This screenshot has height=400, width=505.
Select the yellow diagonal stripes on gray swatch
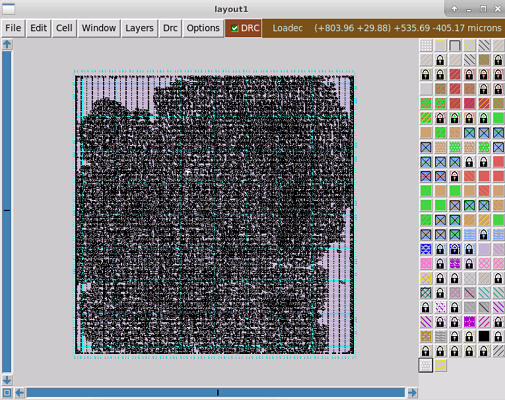point(469,46)
